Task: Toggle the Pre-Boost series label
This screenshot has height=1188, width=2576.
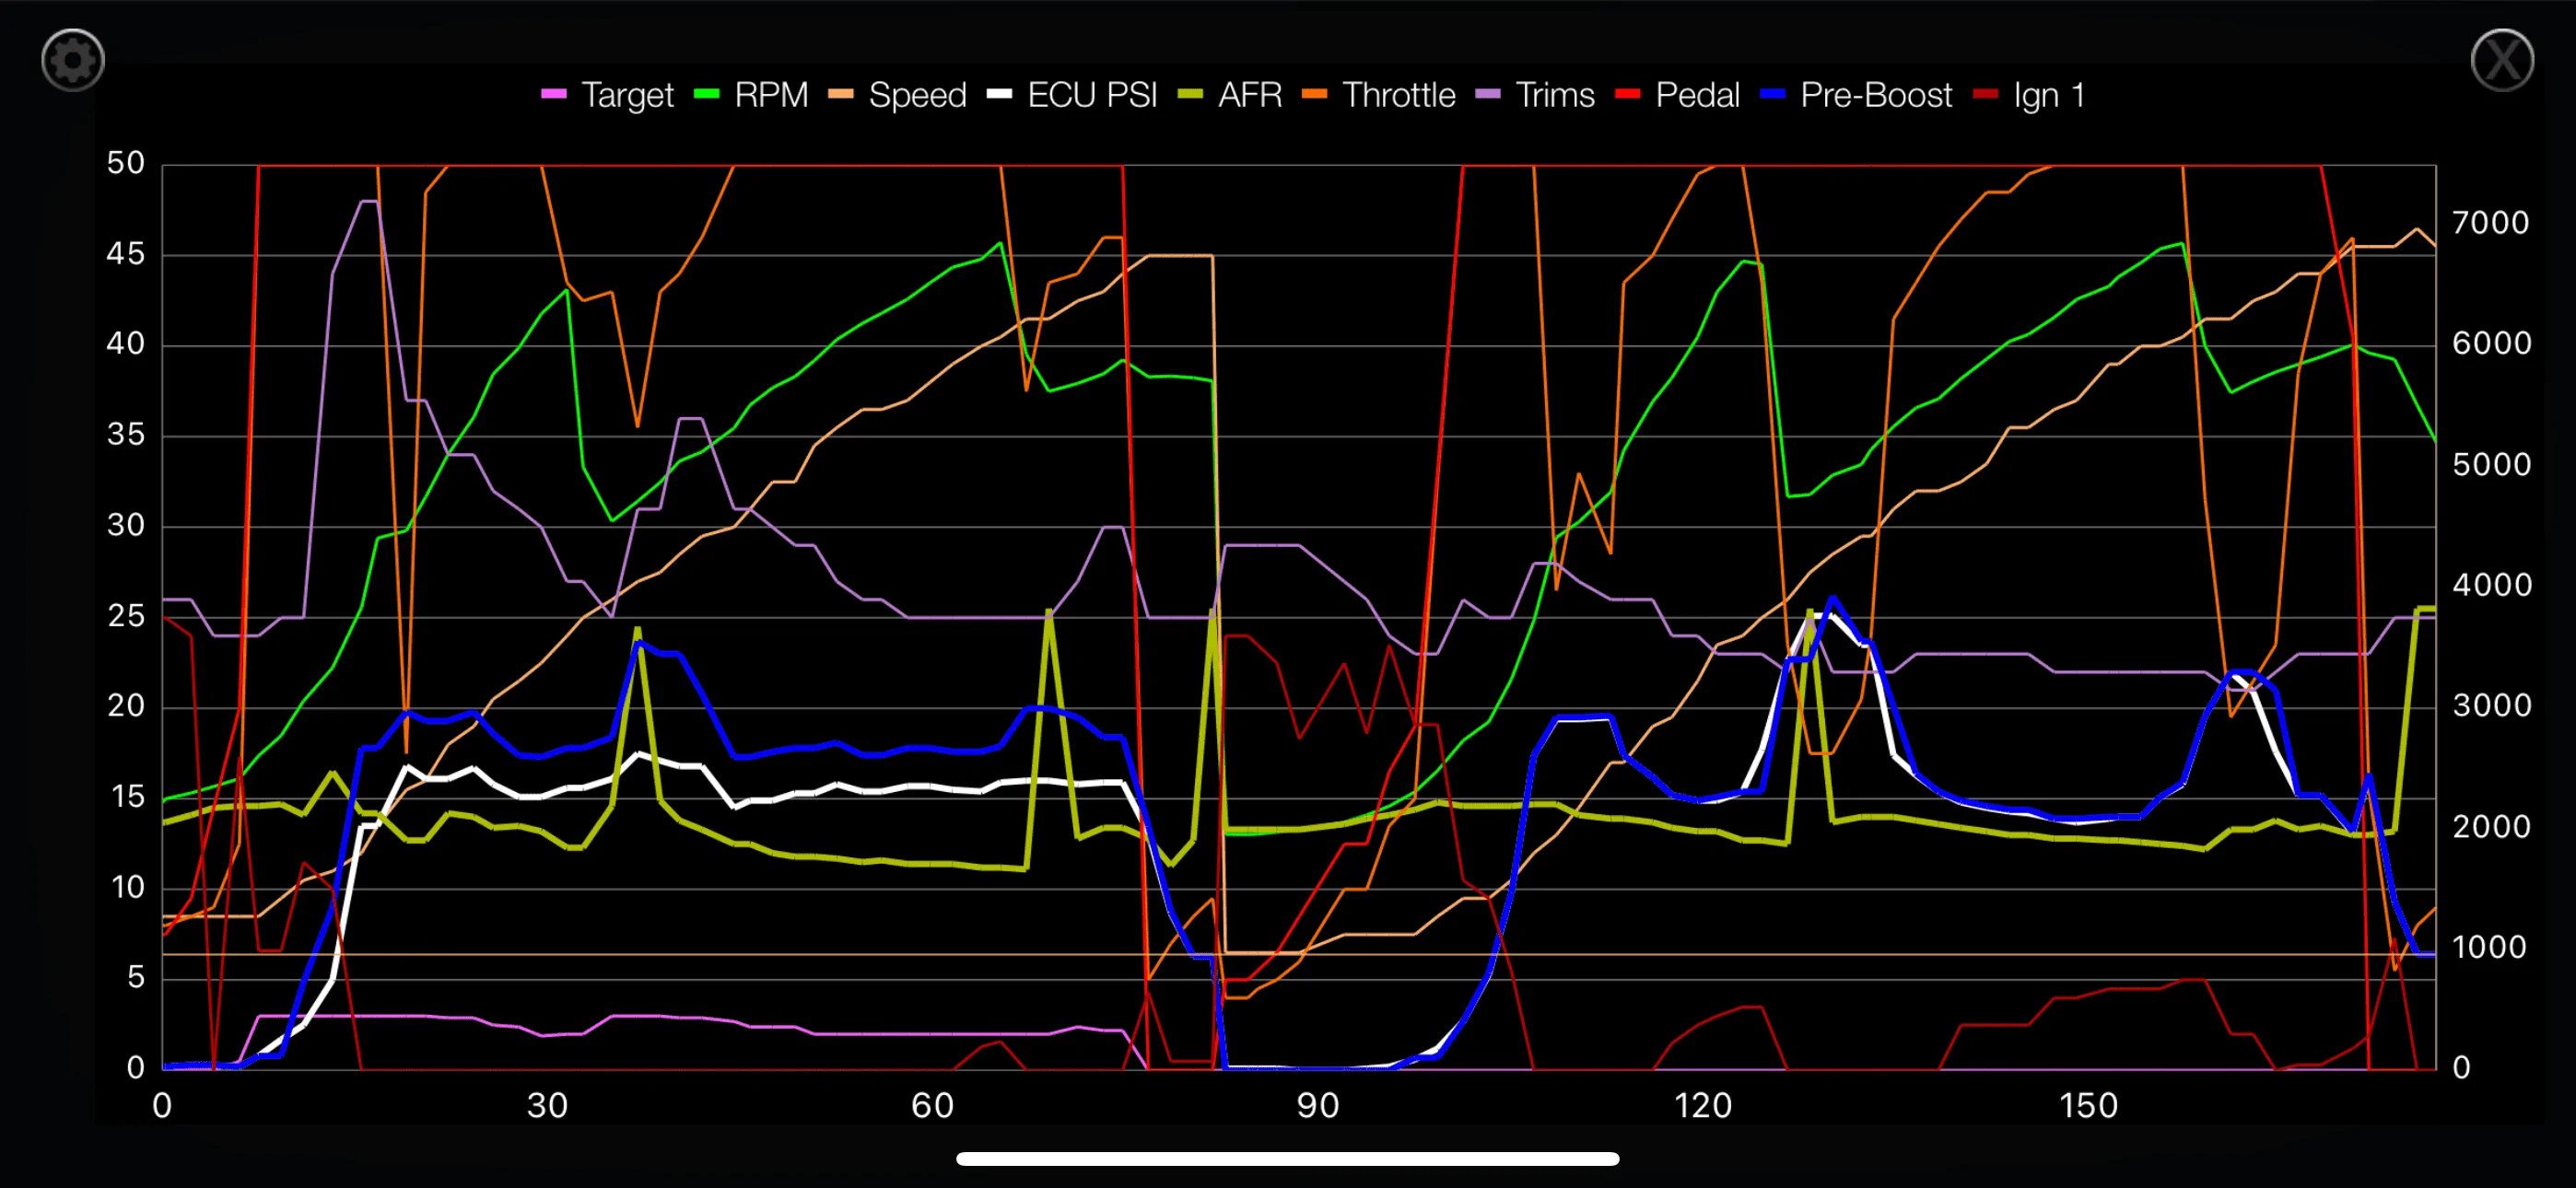Action: [x=1876, y=95]
